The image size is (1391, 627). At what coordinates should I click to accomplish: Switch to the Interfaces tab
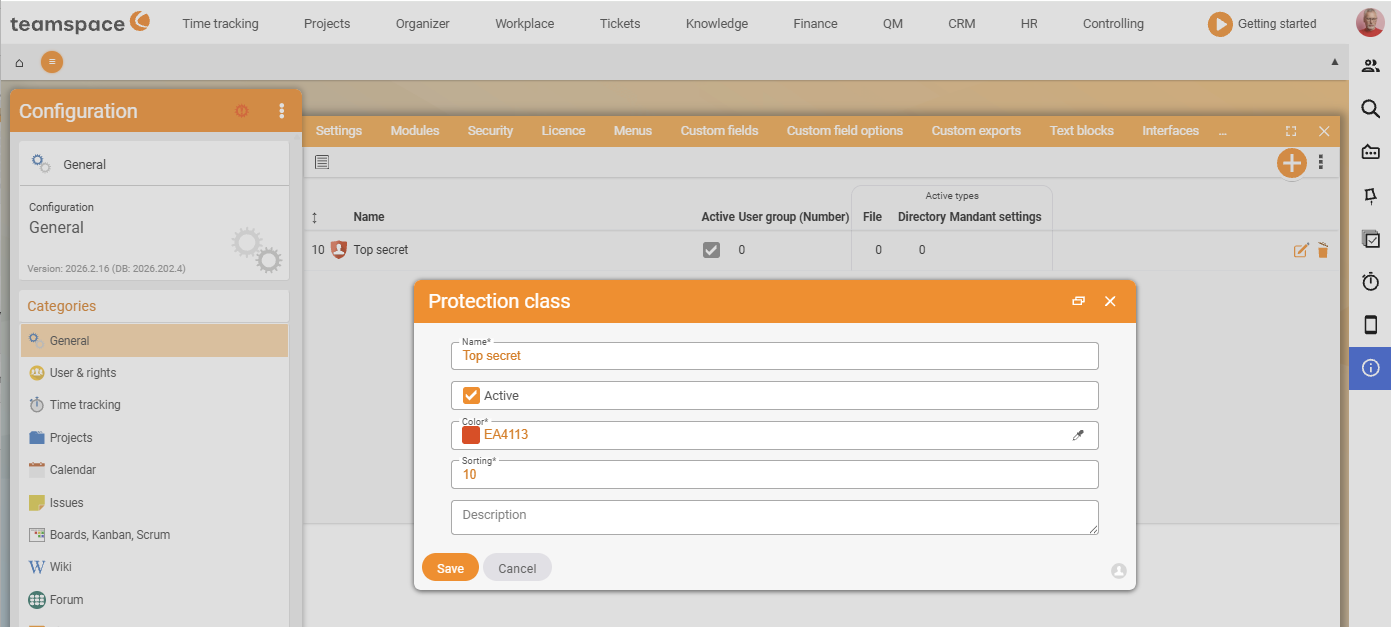1171,131
